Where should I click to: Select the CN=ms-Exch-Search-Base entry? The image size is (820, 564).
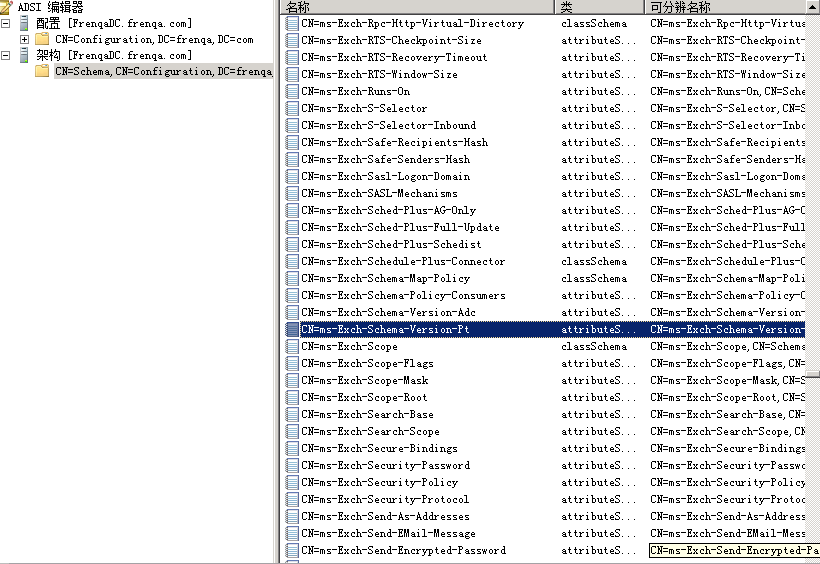pyautogui.click(x=367, y=414)
